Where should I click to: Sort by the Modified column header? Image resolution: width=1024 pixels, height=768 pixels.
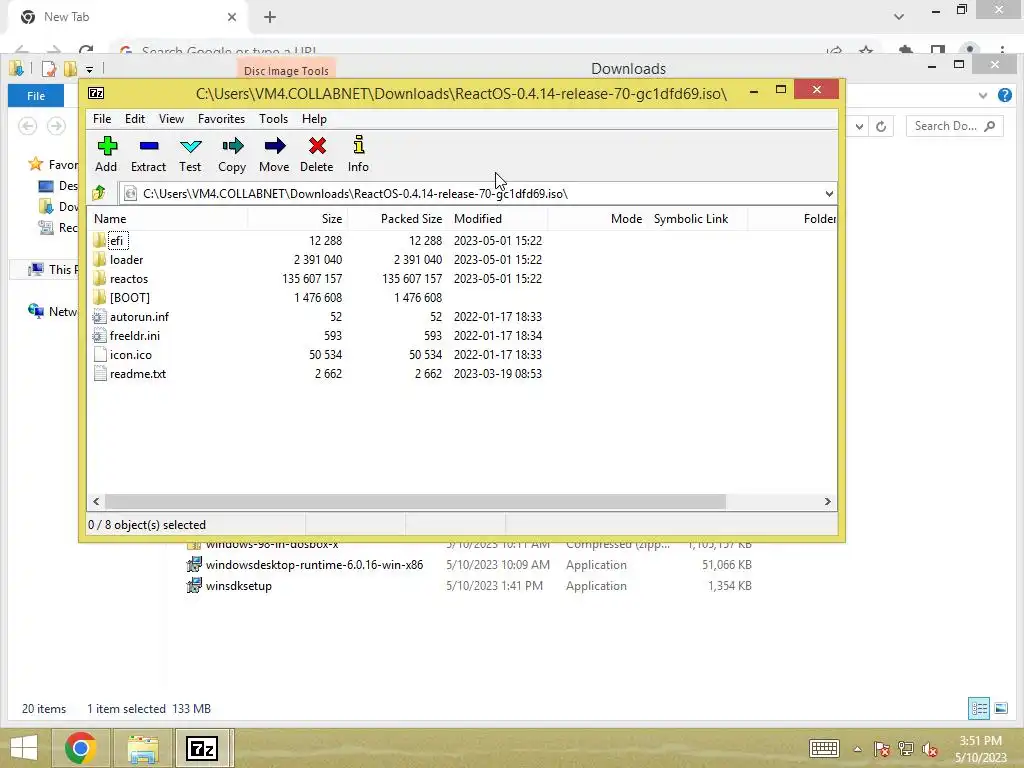[x=498, y=219]
